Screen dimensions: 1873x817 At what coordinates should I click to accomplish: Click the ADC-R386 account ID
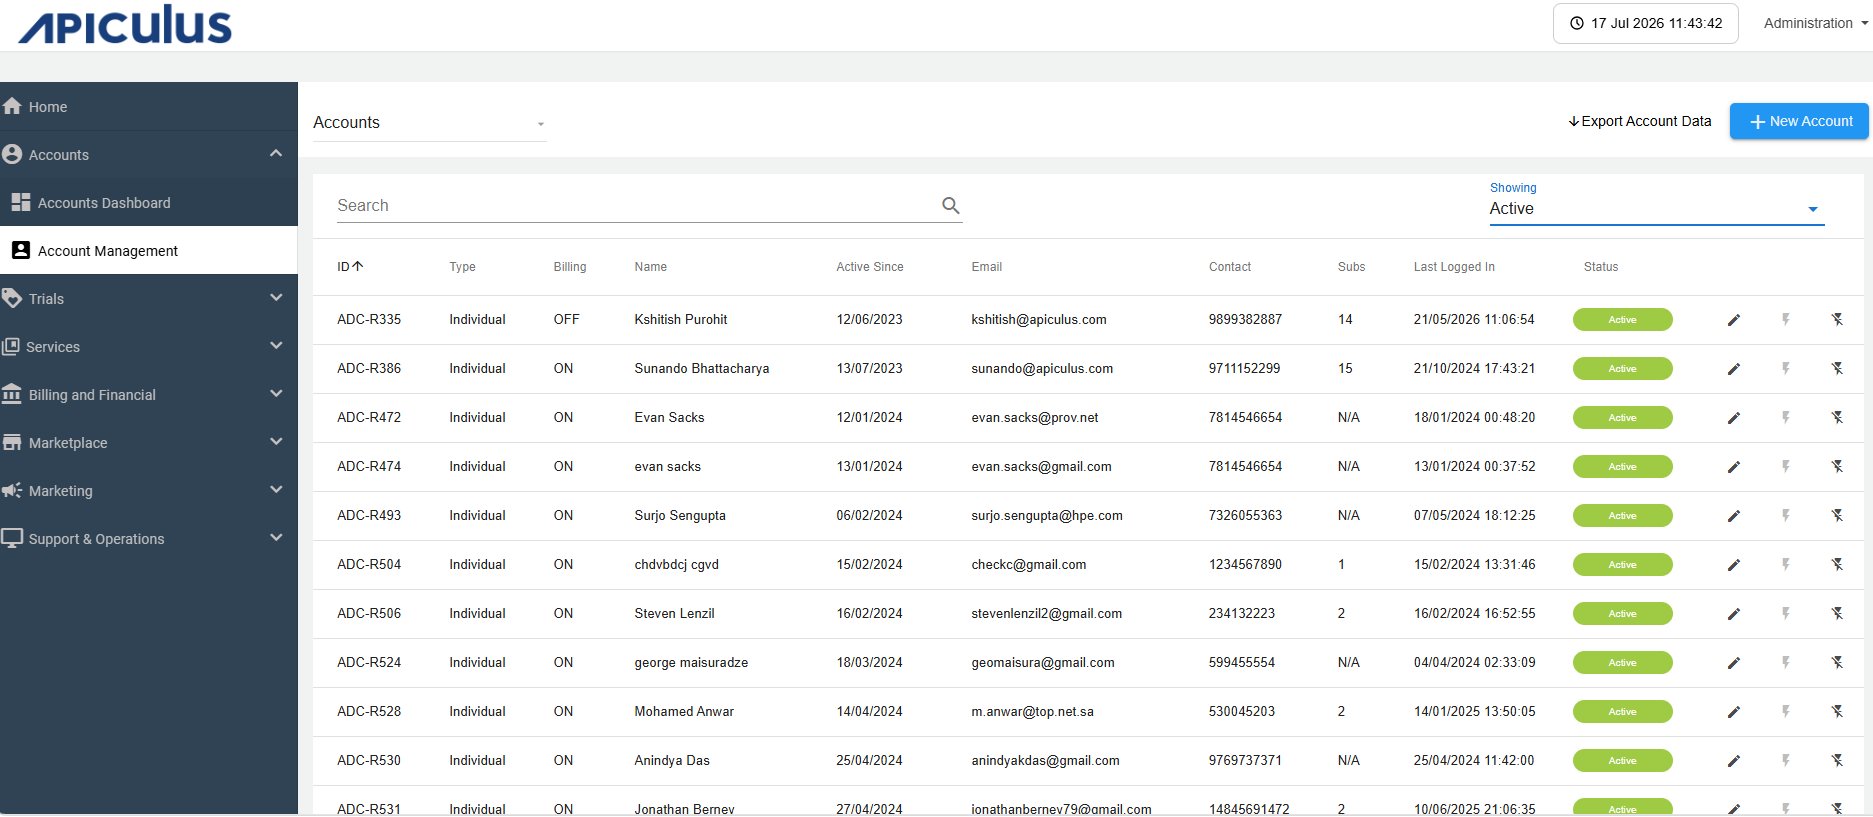(x=369, y=369)
